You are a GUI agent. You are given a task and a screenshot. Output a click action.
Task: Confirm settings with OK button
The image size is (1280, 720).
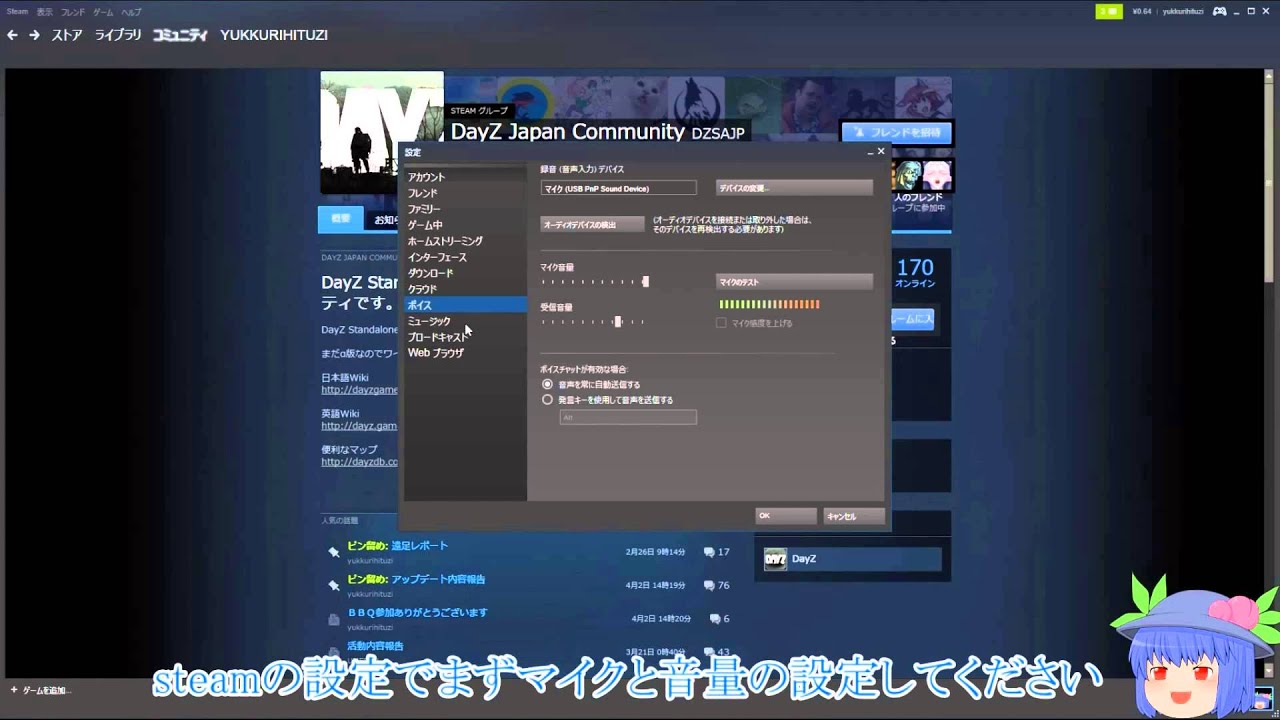point(786,516)
